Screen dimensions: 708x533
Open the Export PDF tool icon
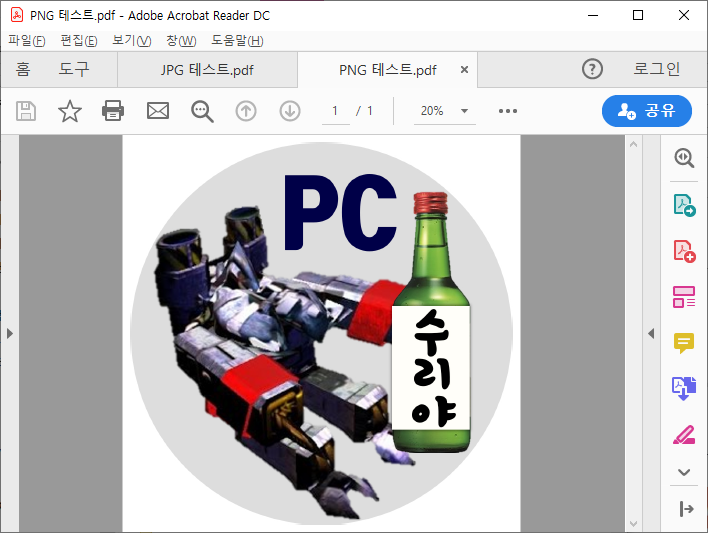coord(684,206)
